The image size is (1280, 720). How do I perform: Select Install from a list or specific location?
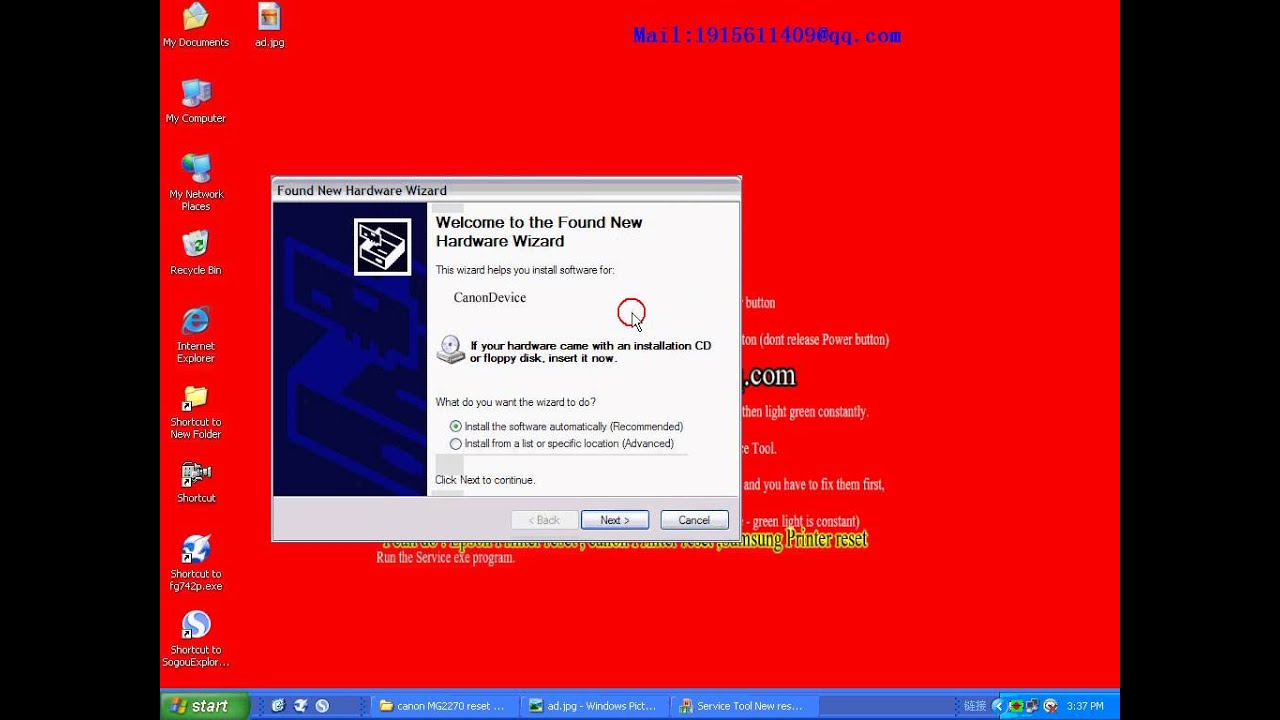point(562,443)
